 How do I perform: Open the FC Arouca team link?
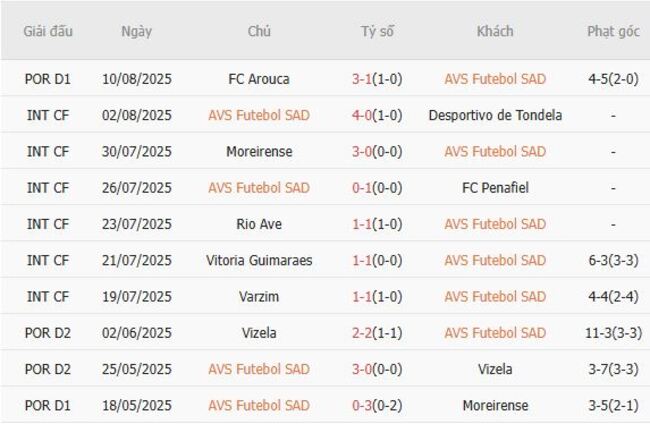coord(259,79)
